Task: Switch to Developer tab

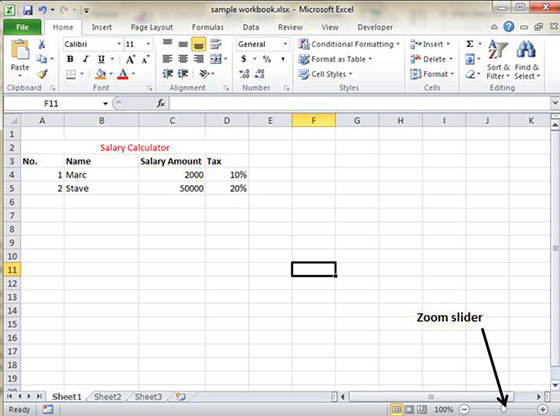Action: (375, 27)
